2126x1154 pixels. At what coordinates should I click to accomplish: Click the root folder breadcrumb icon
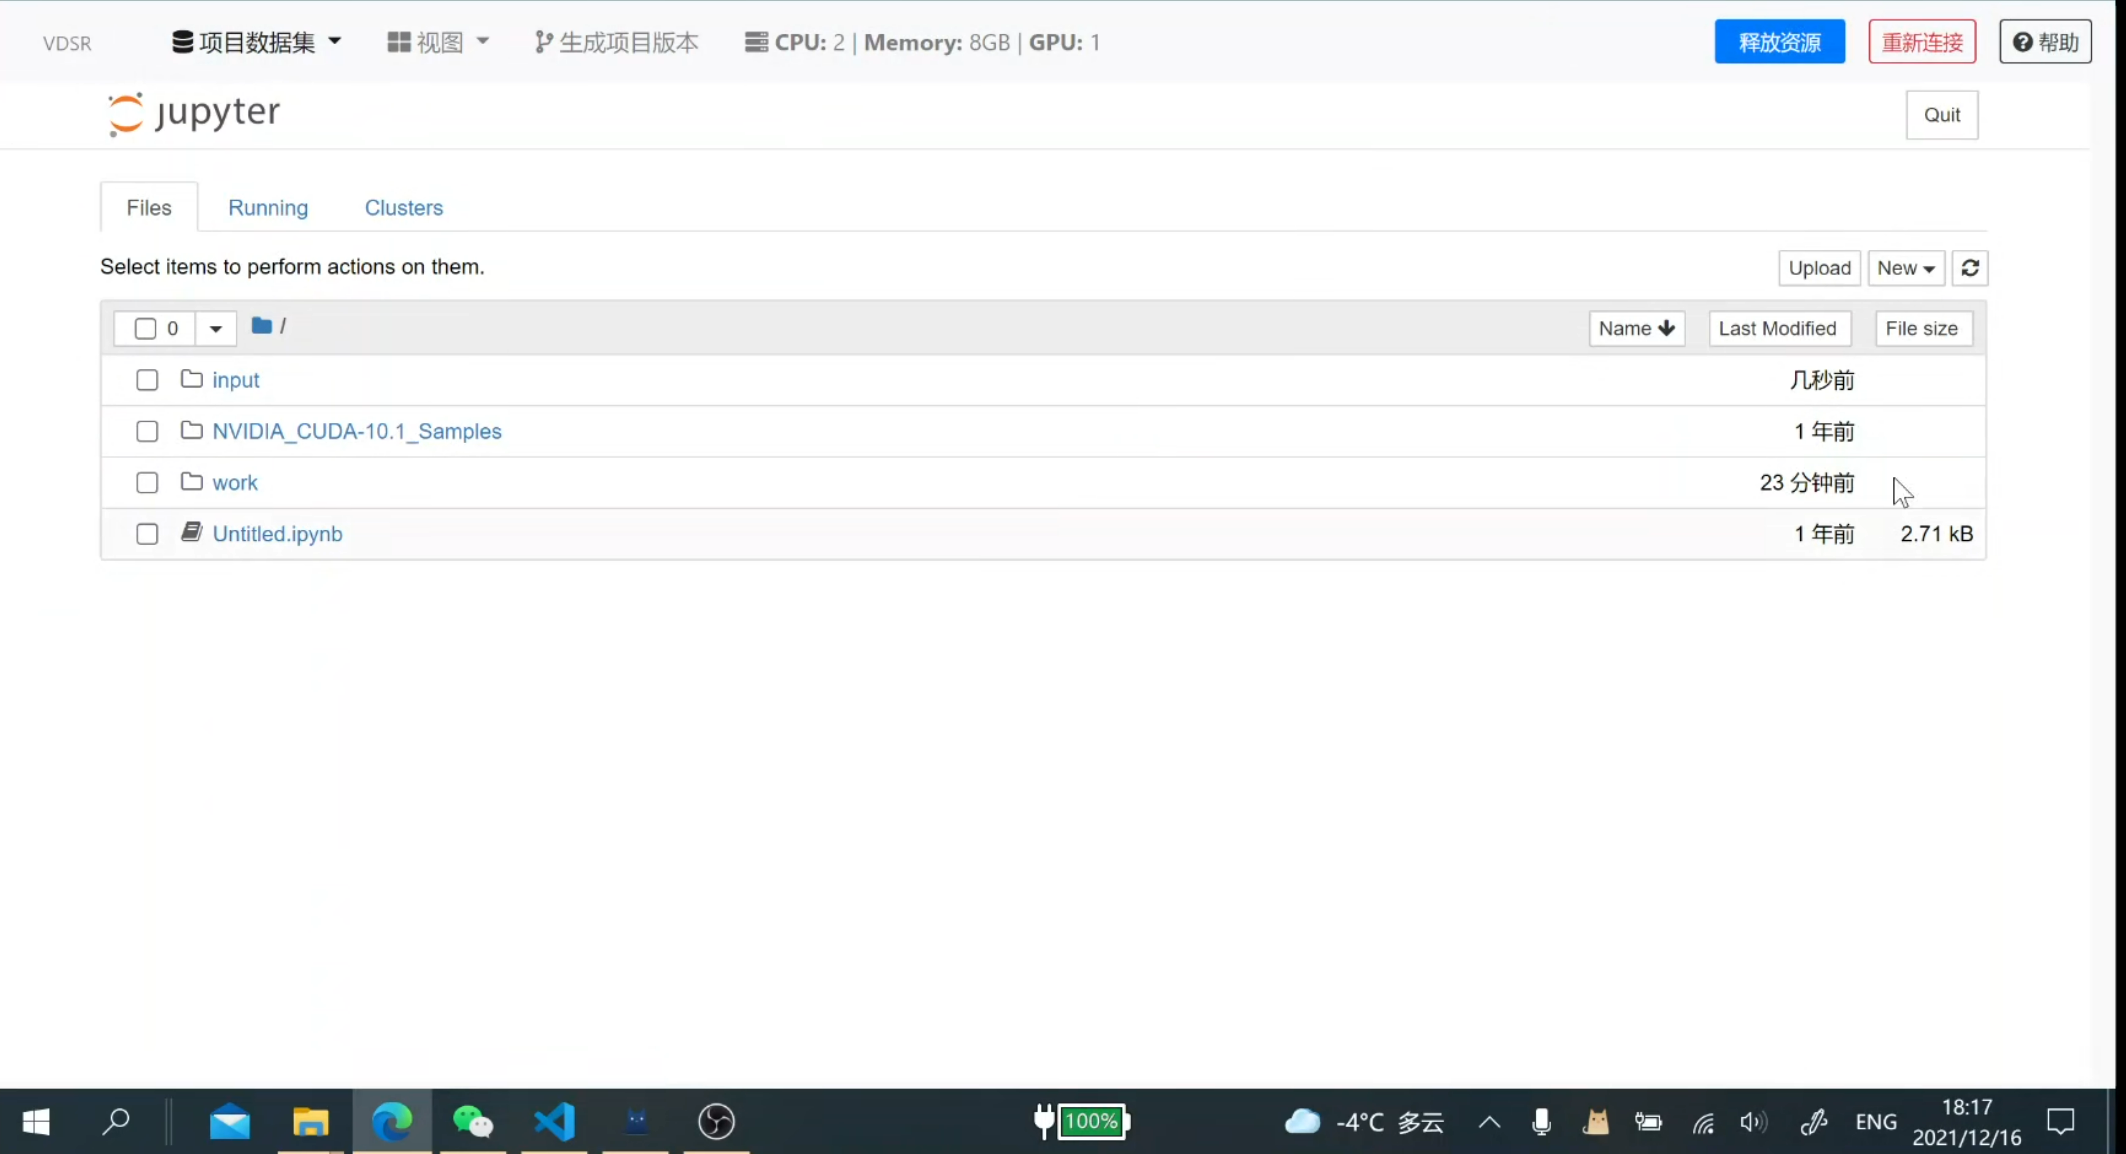pyautogui.click(x=261, y=326)
